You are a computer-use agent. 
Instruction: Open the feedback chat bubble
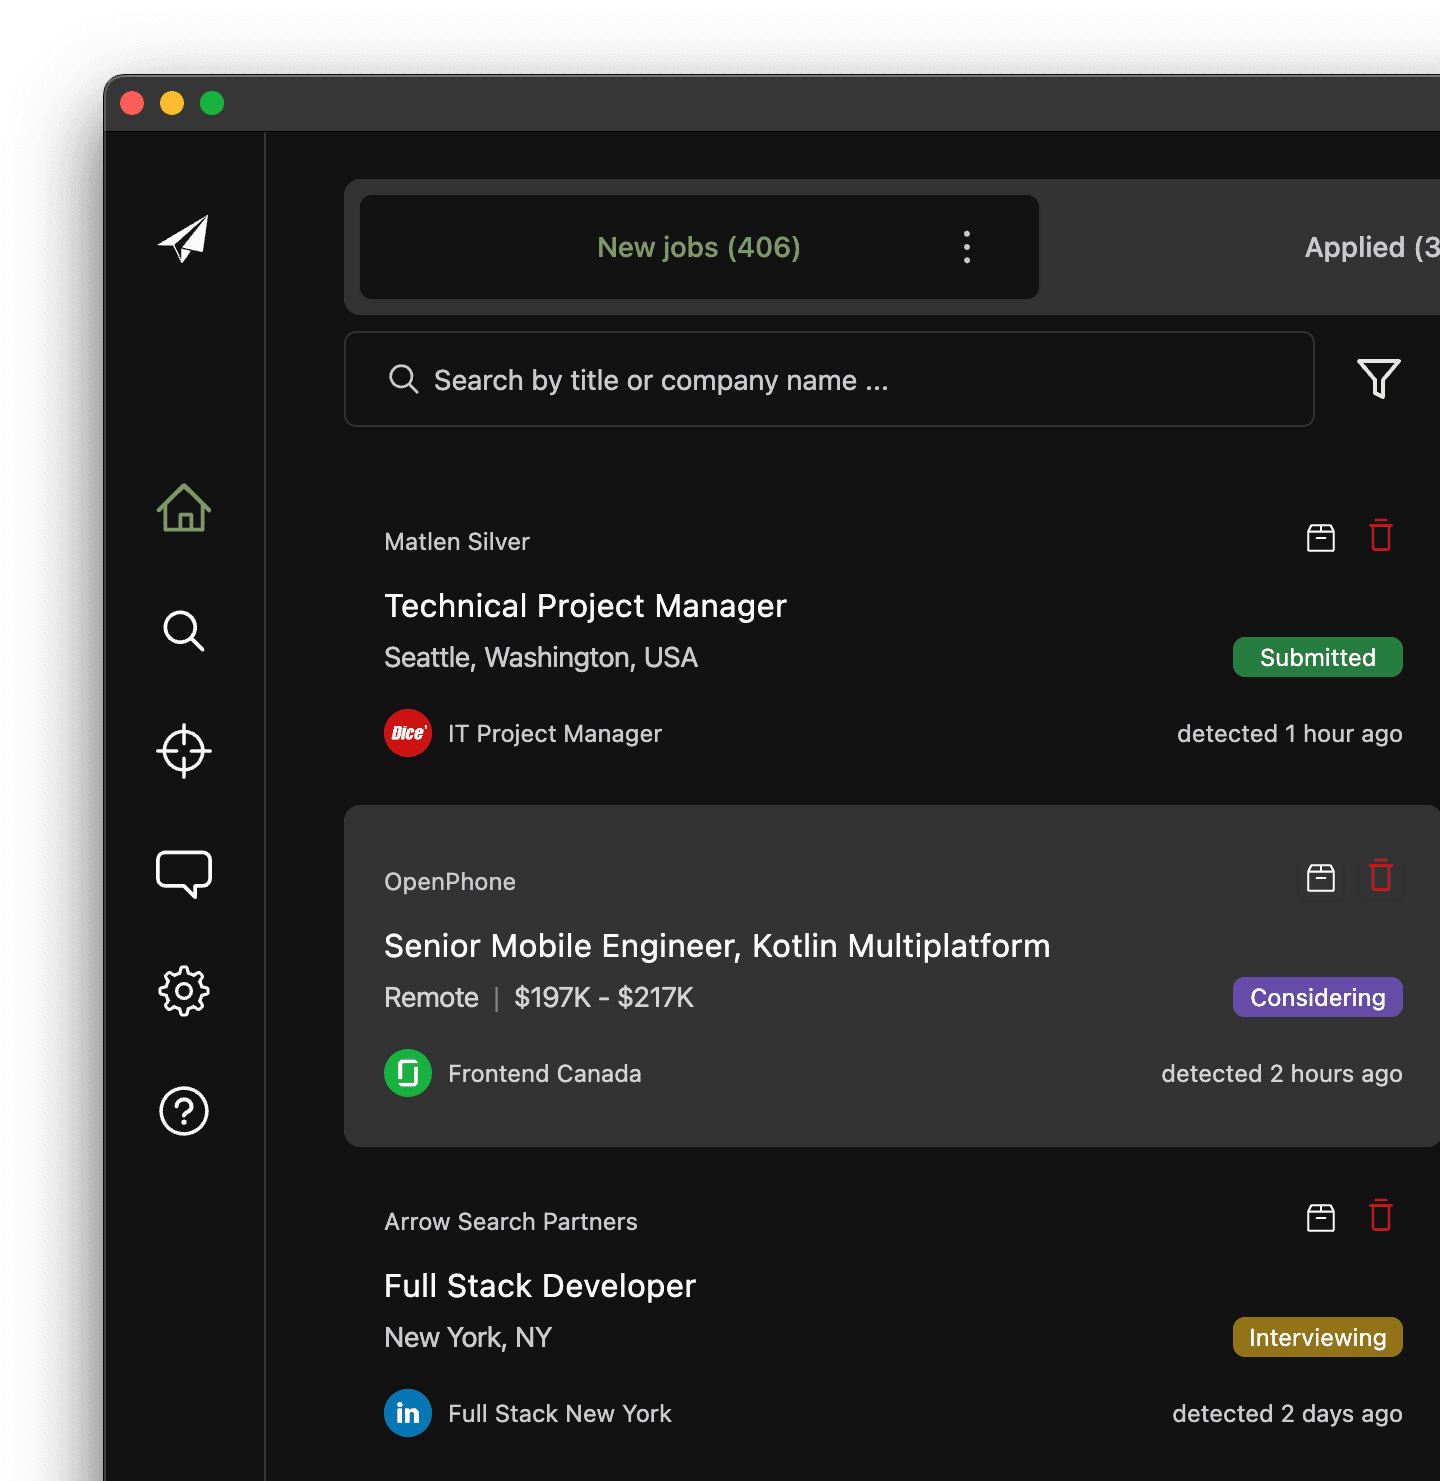pos(183,873)
